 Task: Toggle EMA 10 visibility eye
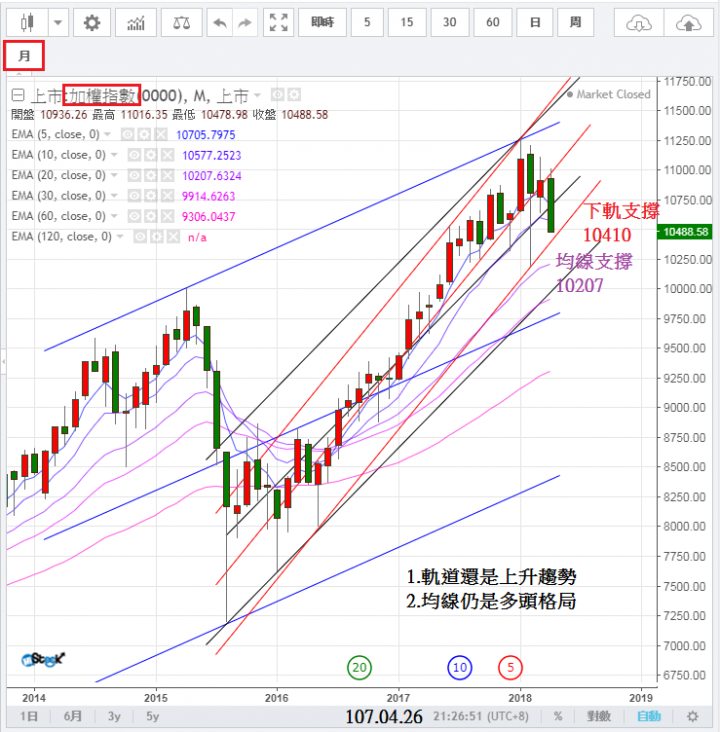(134, 155)
